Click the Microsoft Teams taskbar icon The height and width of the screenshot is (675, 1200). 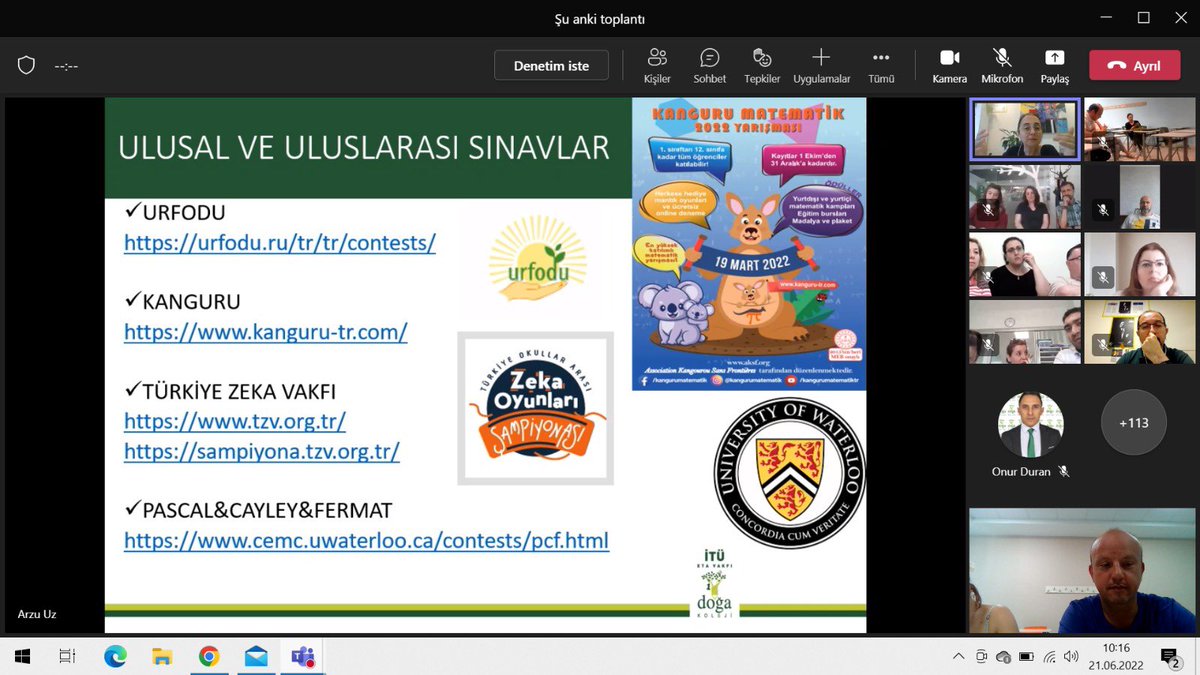coord(302,656)
